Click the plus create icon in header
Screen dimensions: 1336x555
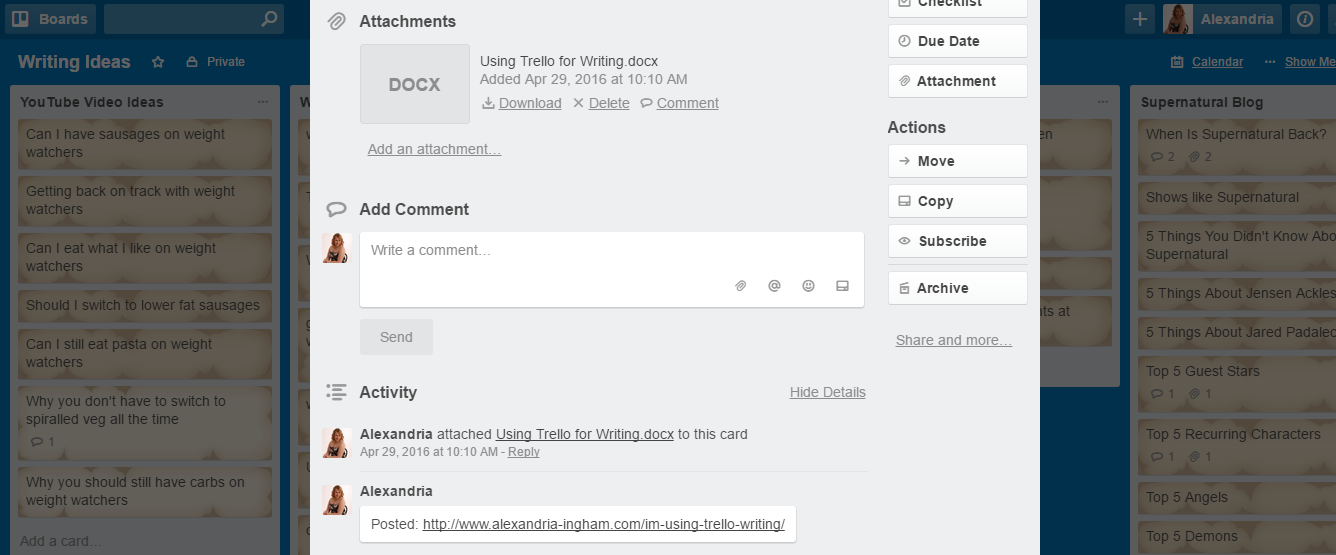click(1139, 19)
